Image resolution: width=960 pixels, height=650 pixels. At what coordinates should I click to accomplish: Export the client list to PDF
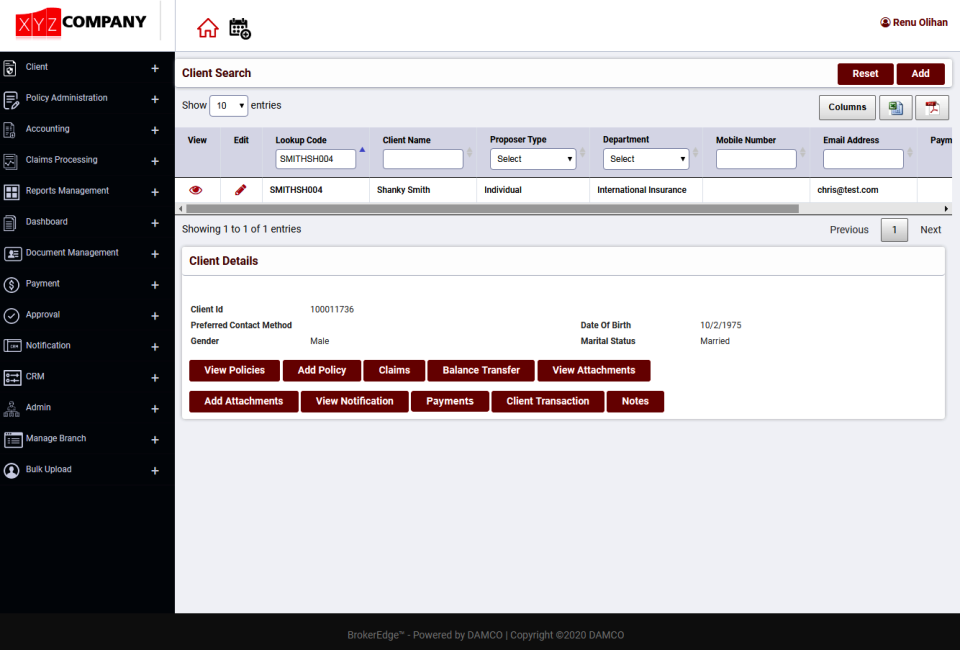[x=933, y=107]
